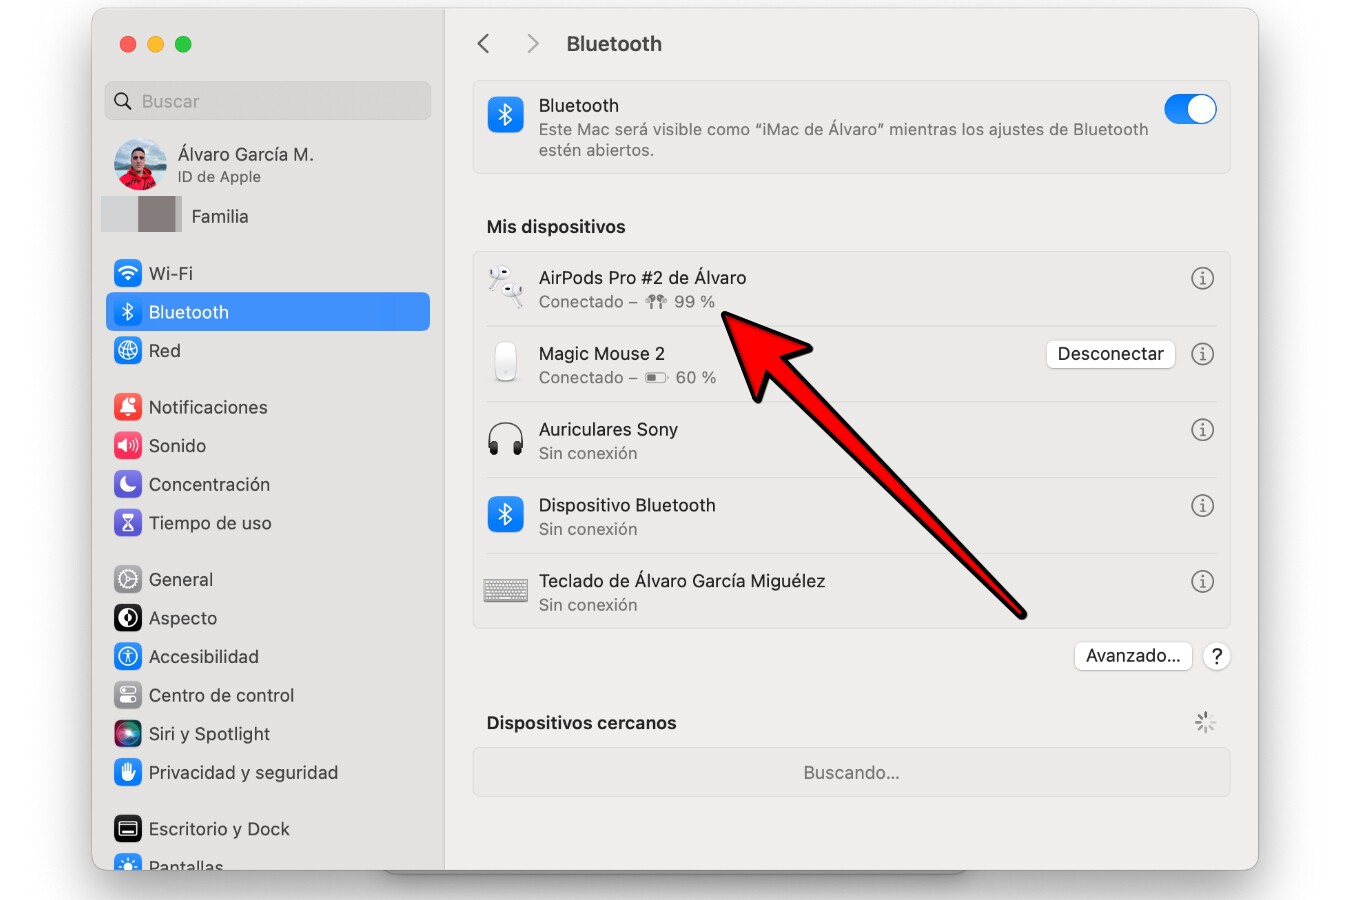Click the Red globe icon
The width and height of the screenshot is (1350, 900).
[x=128, y=351]
